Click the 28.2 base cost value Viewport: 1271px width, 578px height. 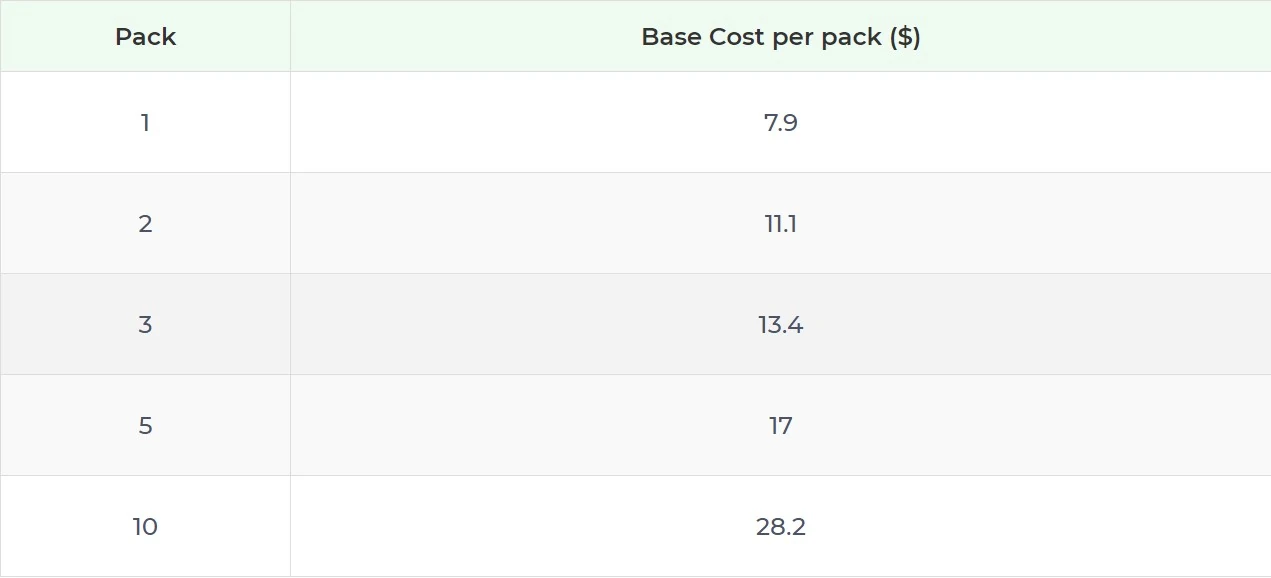point(780,527)
